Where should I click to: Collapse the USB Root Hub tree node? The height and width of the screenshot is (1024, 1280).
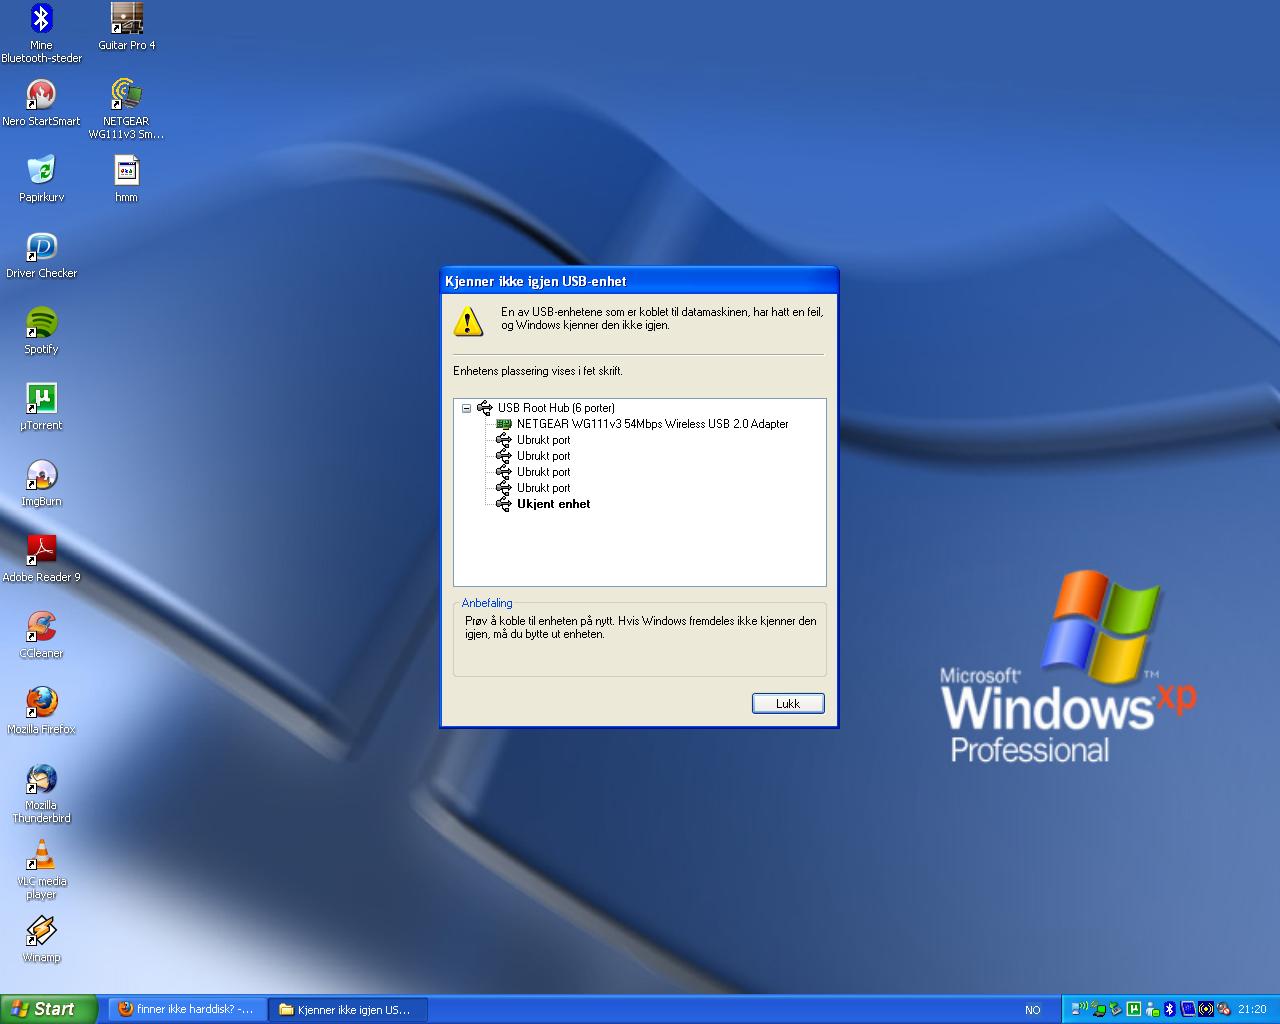(466, 408)
